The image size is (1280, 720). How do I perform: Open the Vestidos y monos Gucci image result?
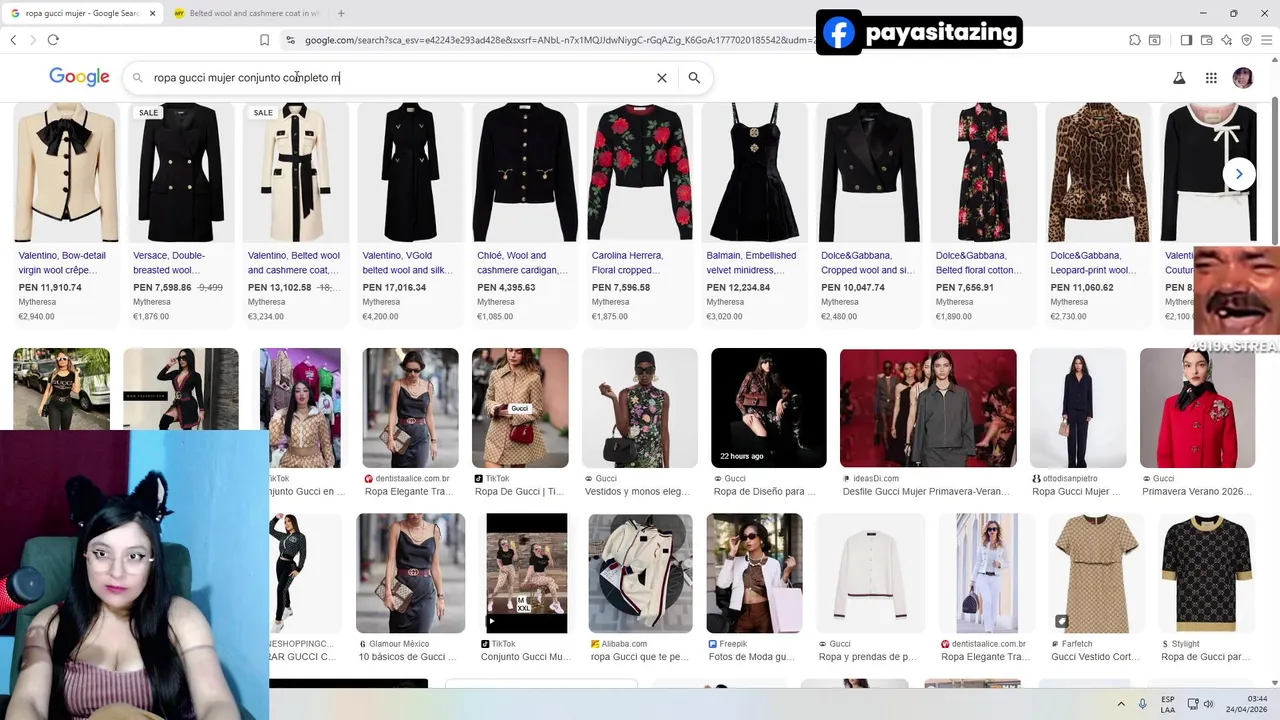[x=640, y=408]
